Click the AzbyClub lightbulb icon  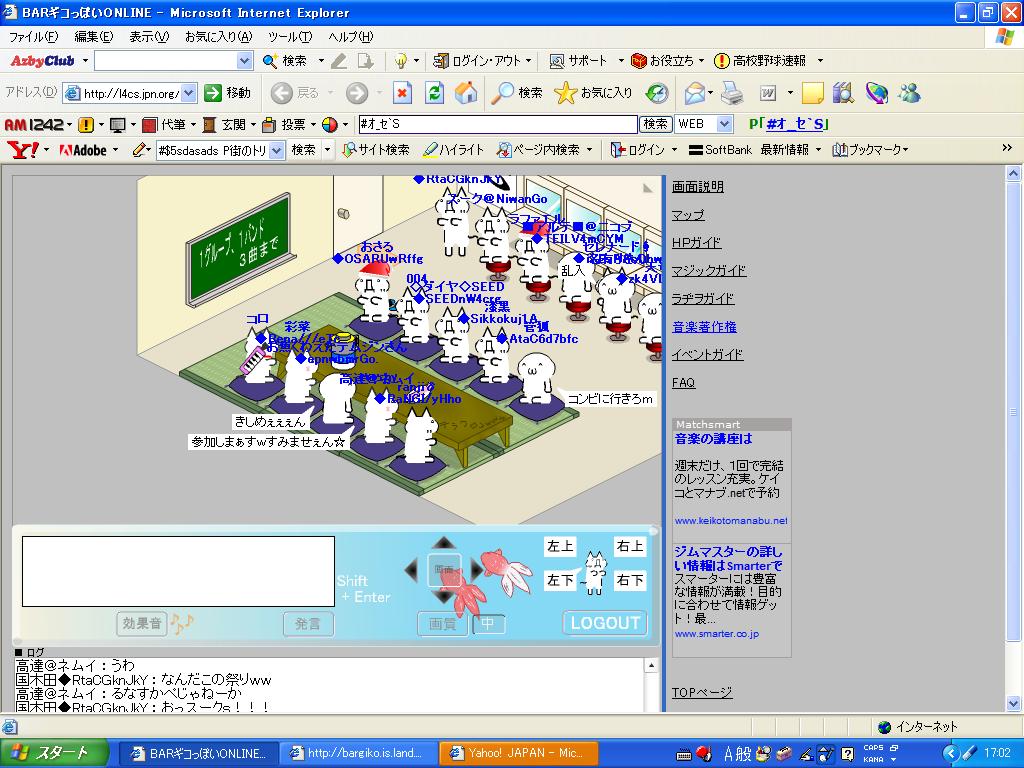[x=401, y=61]
